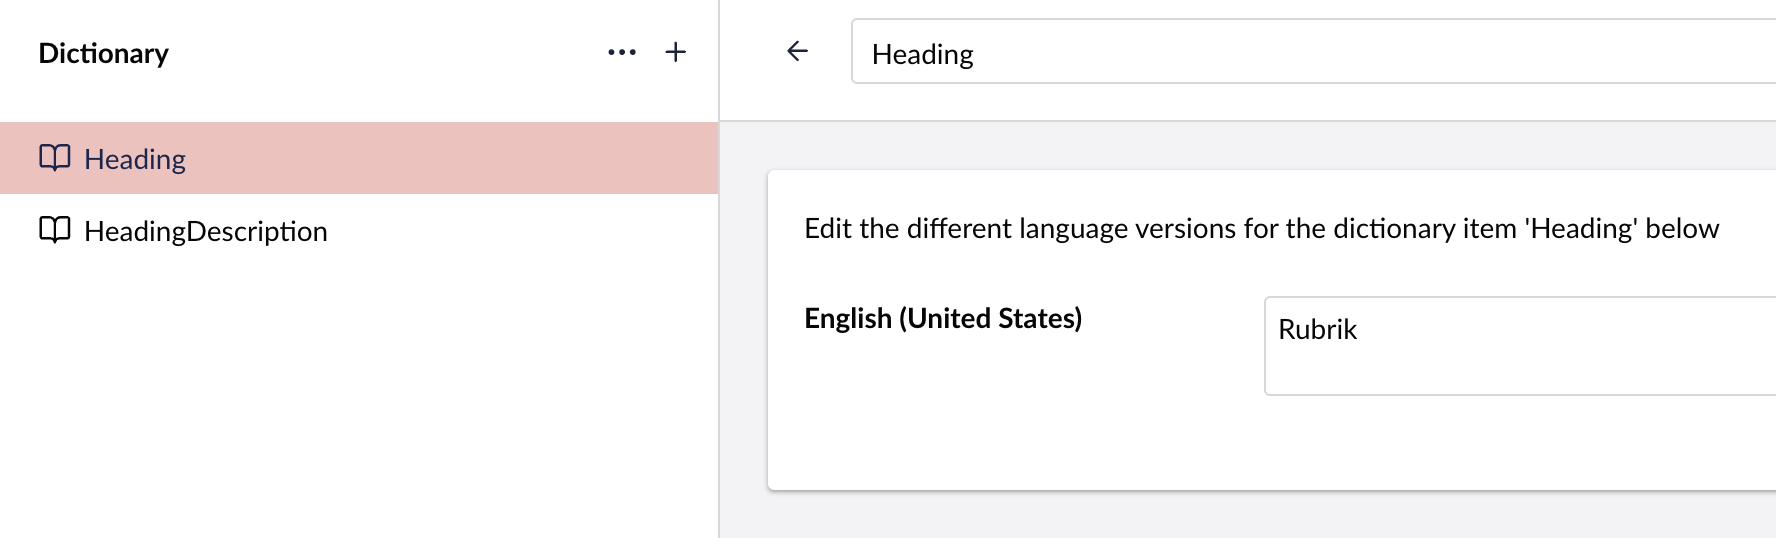Place cursor at end of Heading name text
The image size is (1776, 538).
pos(975,54)
